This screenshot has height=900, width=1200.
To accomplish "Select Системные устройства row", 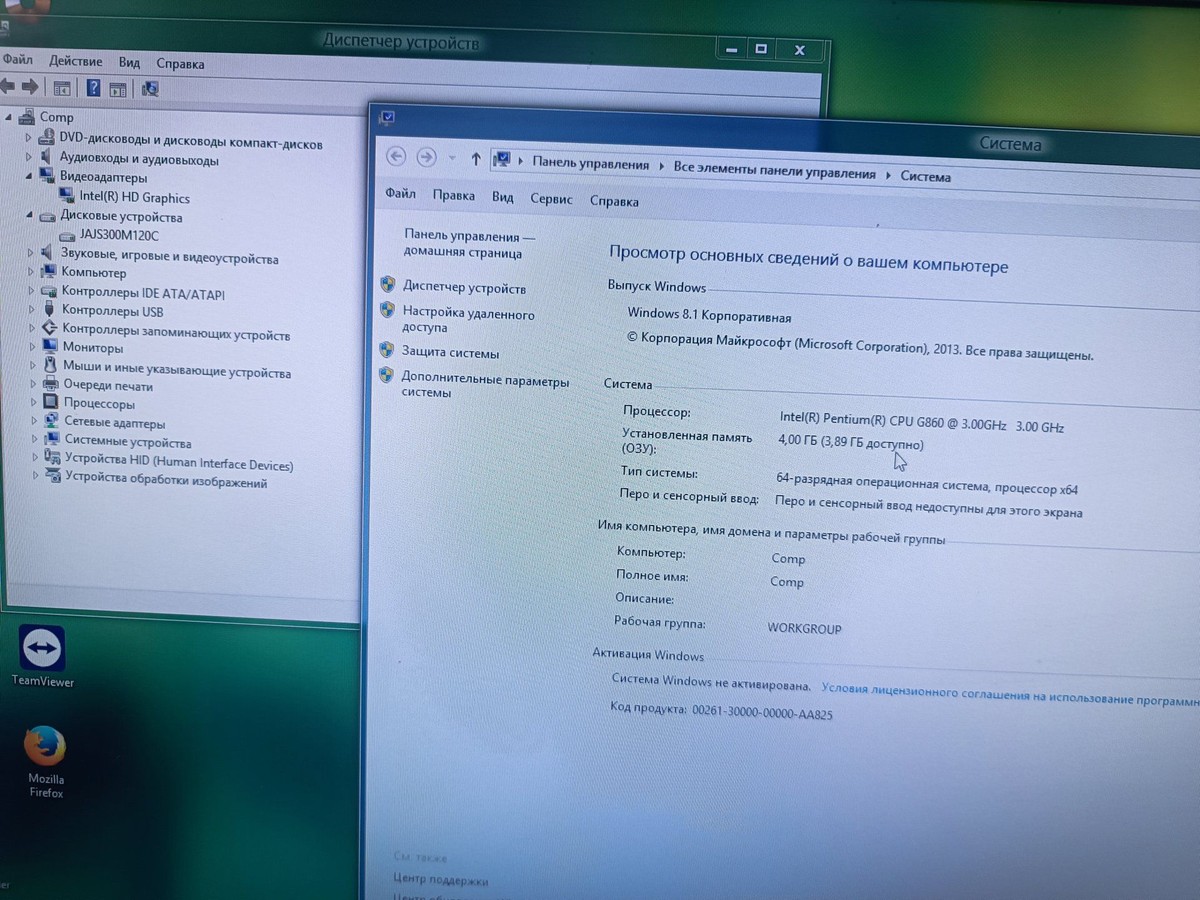I will coord(128,442).
